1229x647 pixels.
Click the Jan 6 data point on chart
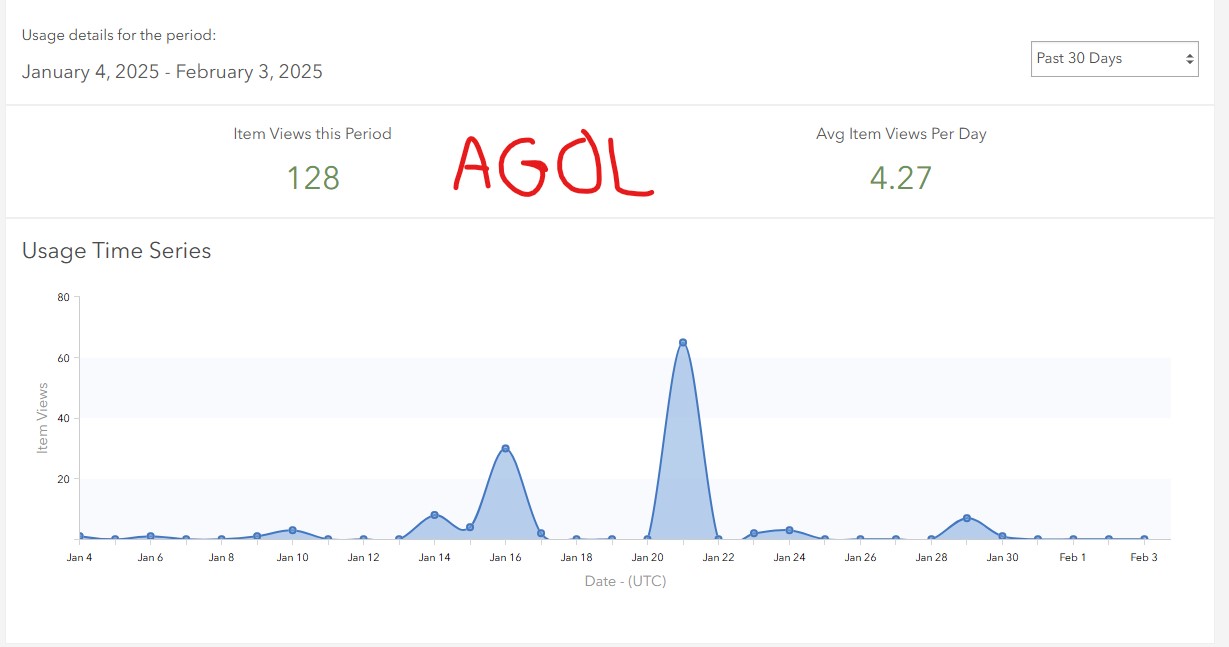coord(150,536)
